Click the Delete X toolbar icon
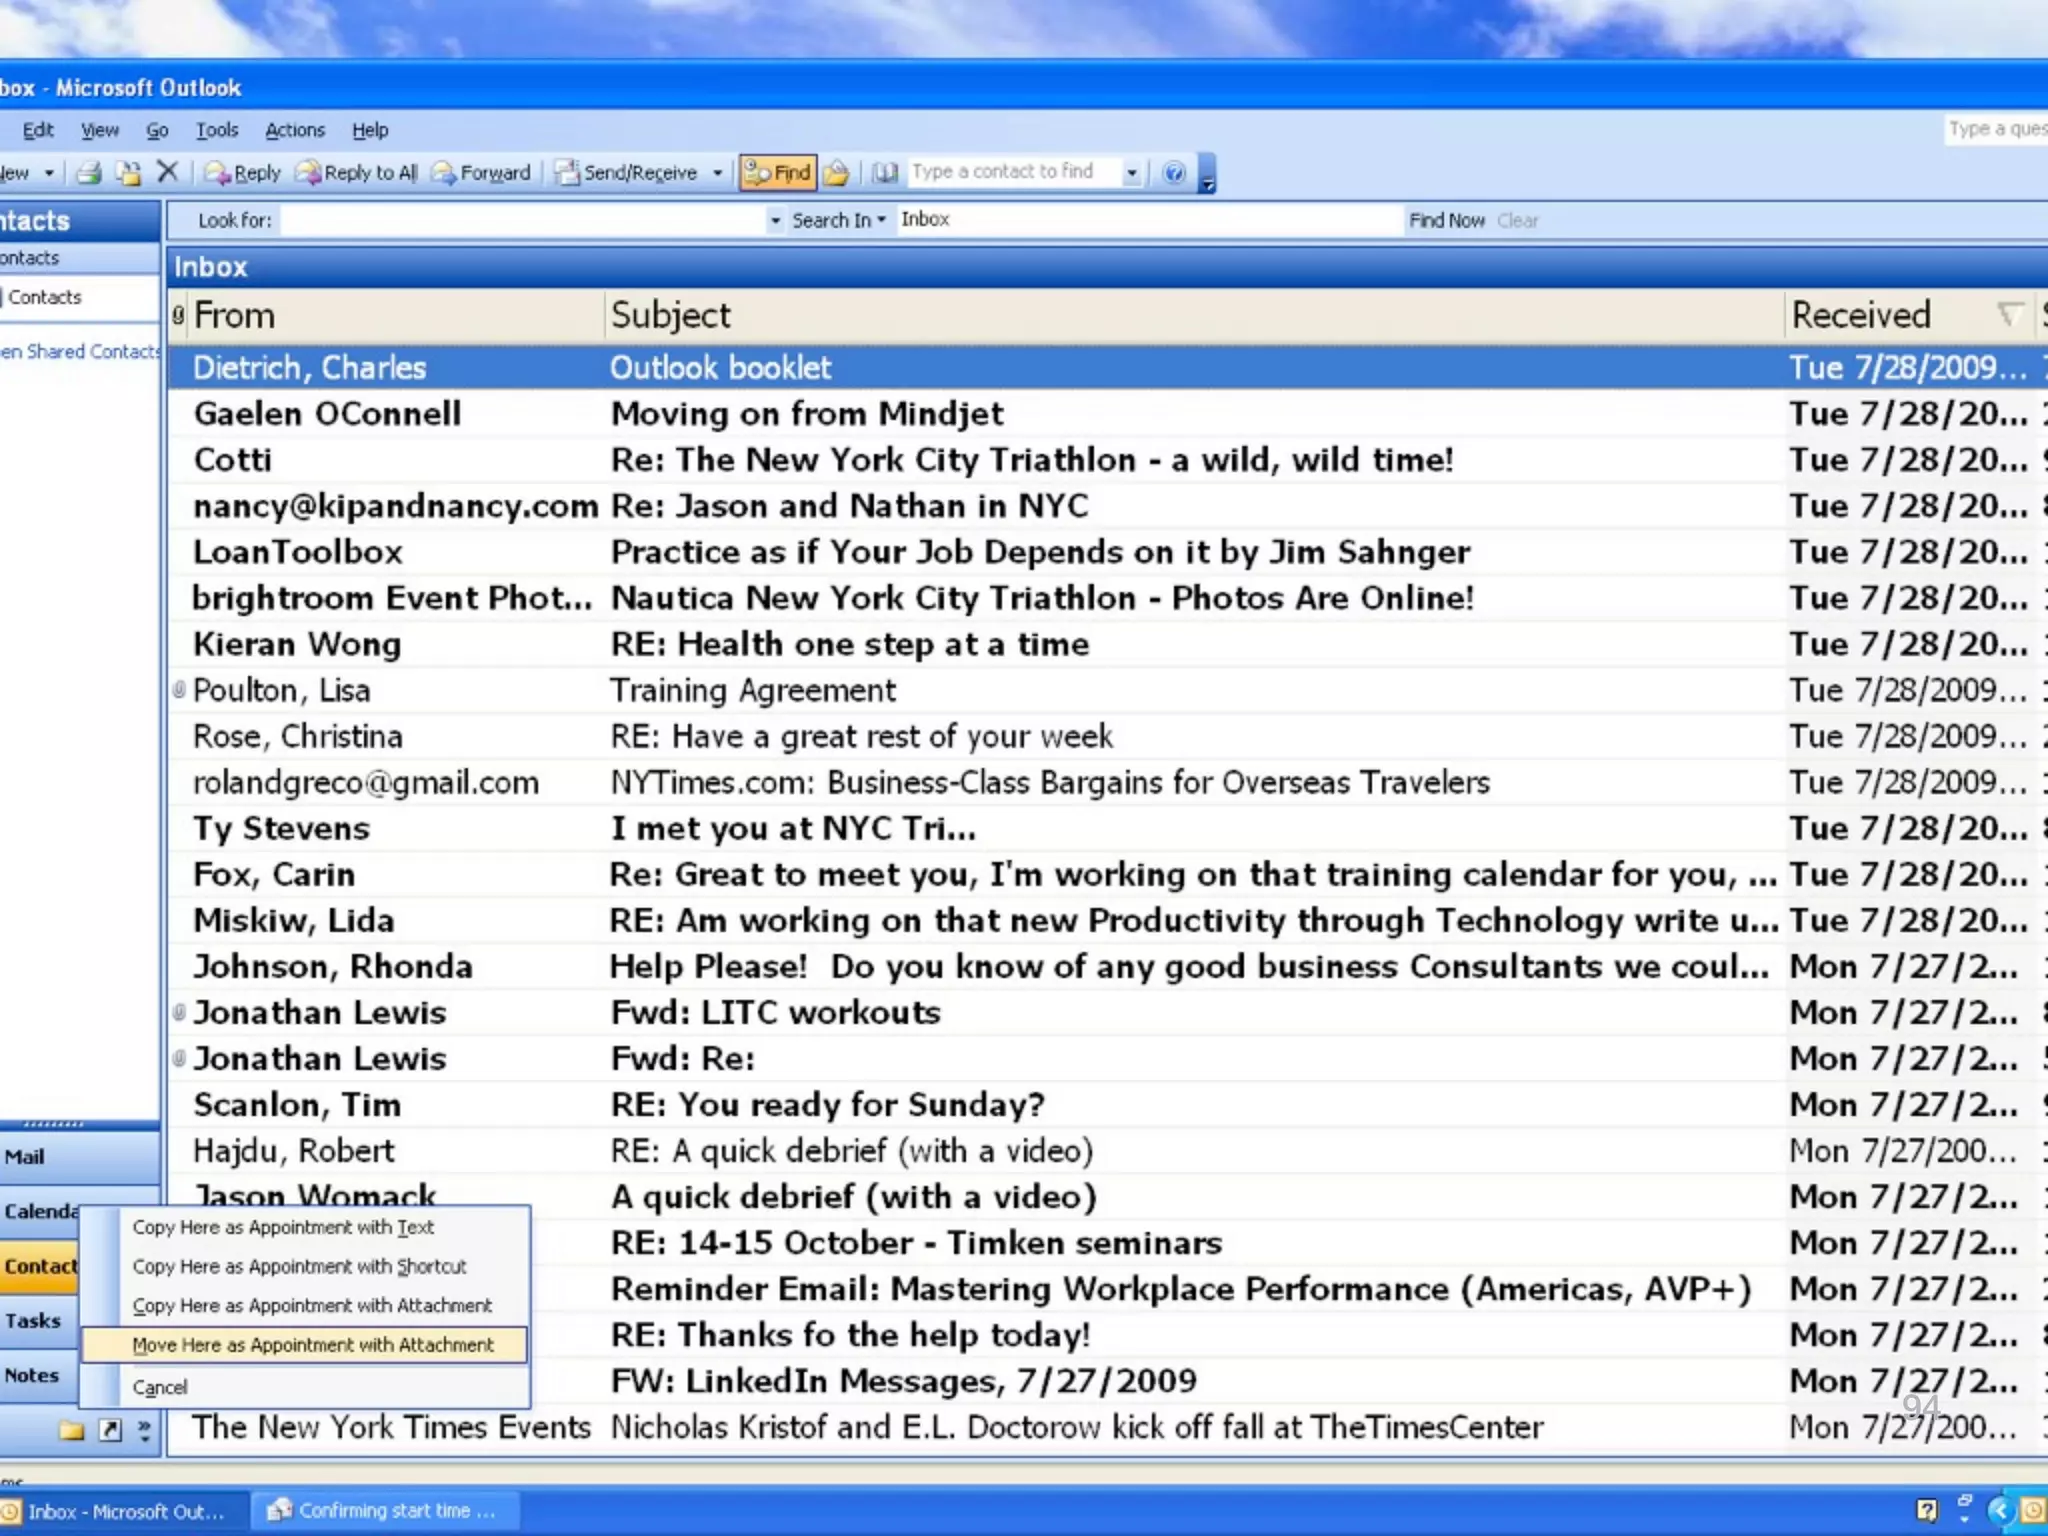2048x1536 pixels. click(167, 172)
